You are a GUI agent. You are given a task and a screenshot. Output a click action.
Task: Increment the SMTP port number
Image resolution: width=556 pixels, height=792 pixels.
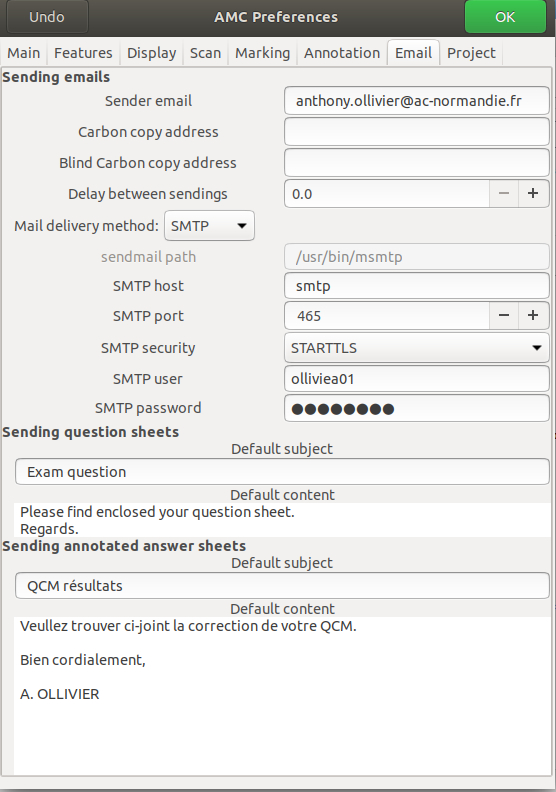click(x=533, y=316)
